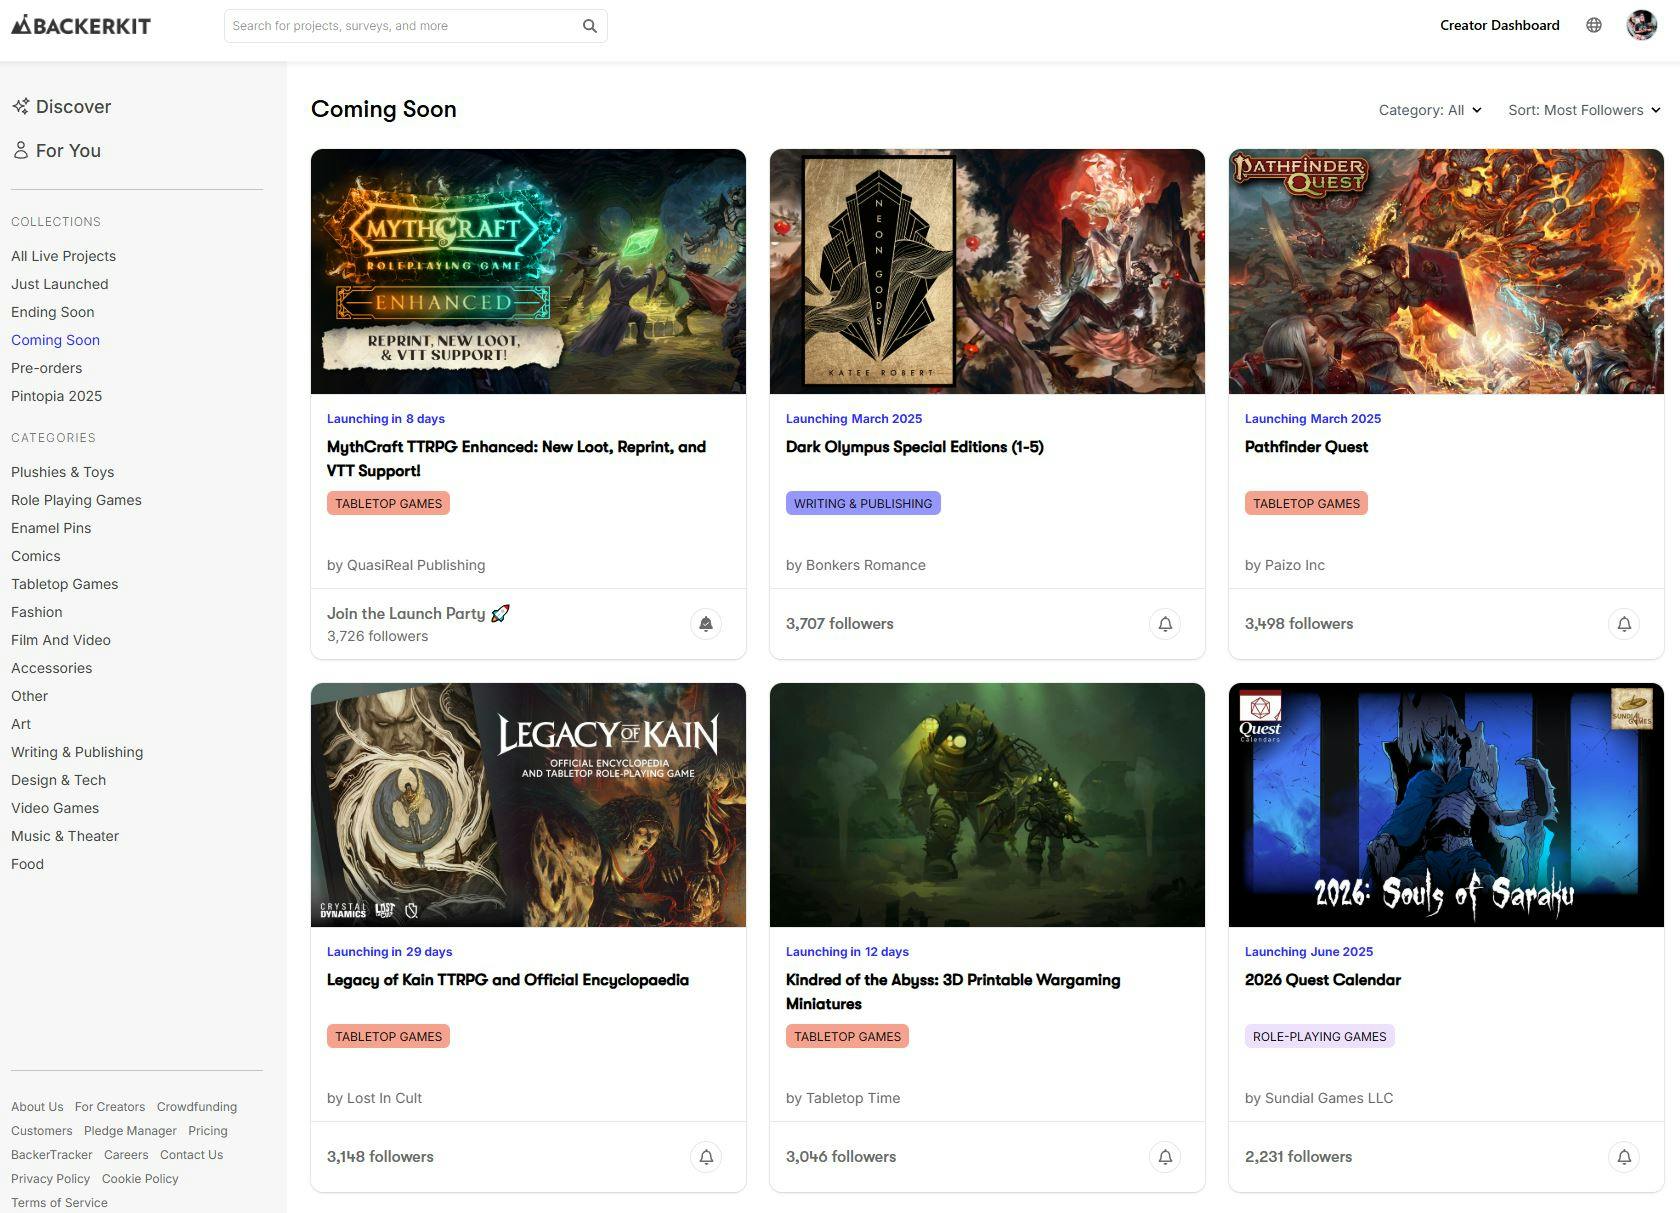This screenshot has width=1680, height=1213.
Task: Toggle notifications for MythCraft TTRPG Enhanced
Action: [x=706, y=623]
